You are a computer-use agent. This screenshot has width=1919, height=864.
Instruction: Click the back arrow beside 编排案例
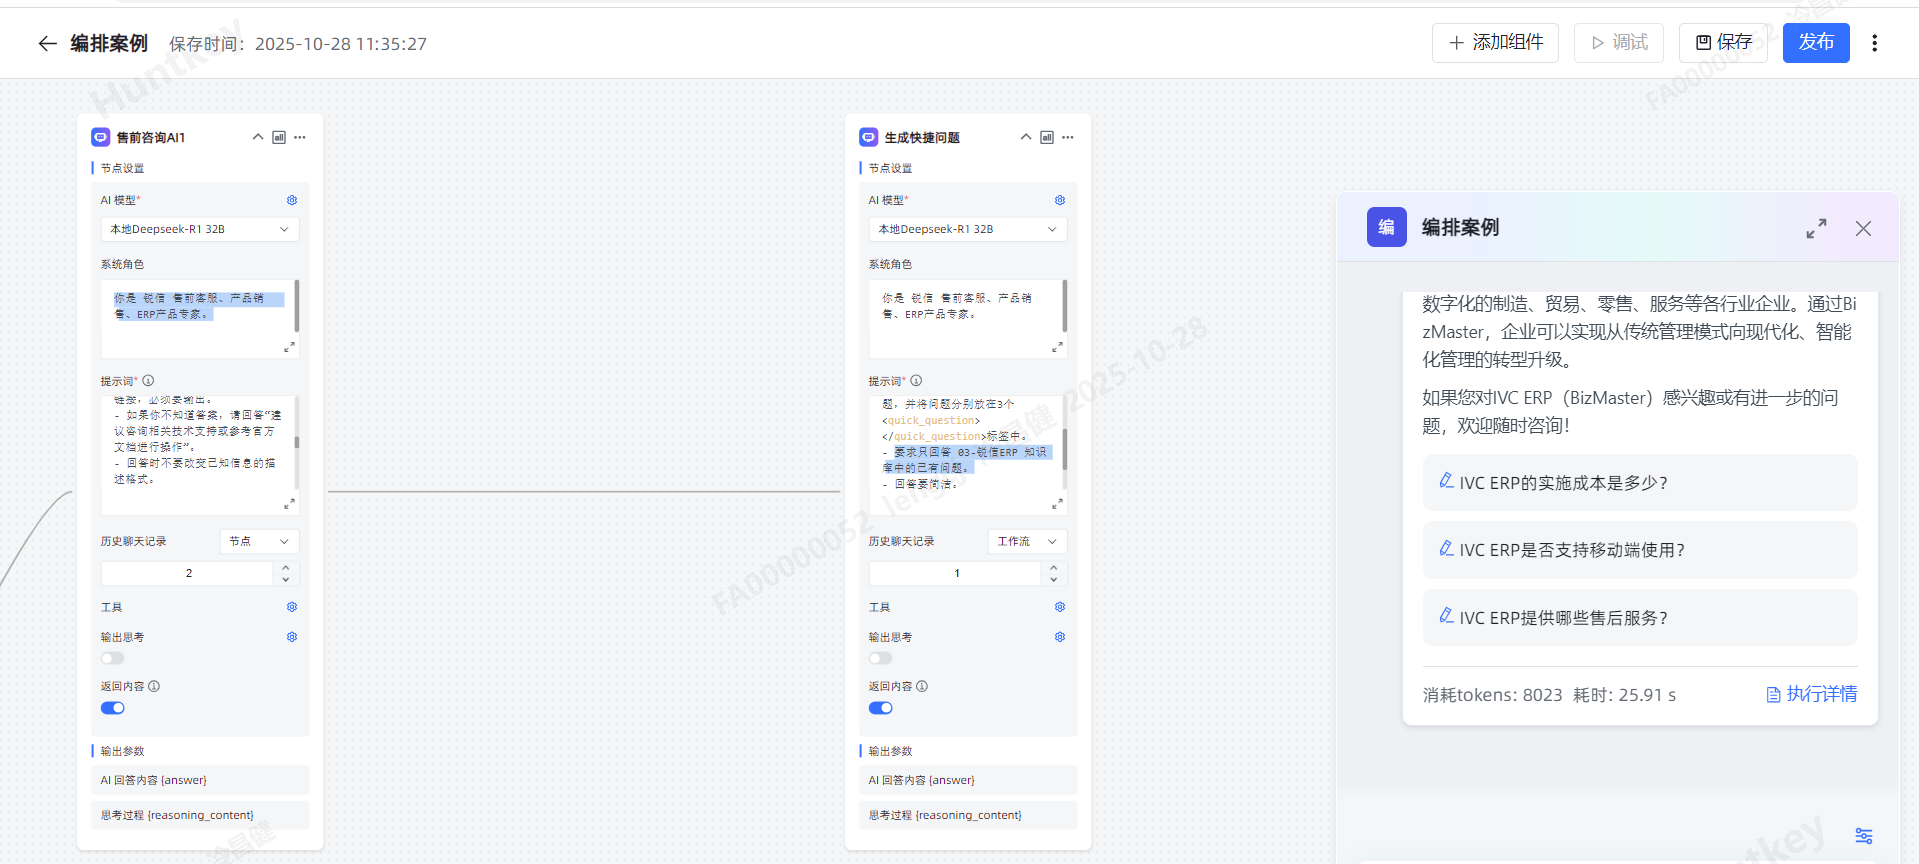click(47, 43)
